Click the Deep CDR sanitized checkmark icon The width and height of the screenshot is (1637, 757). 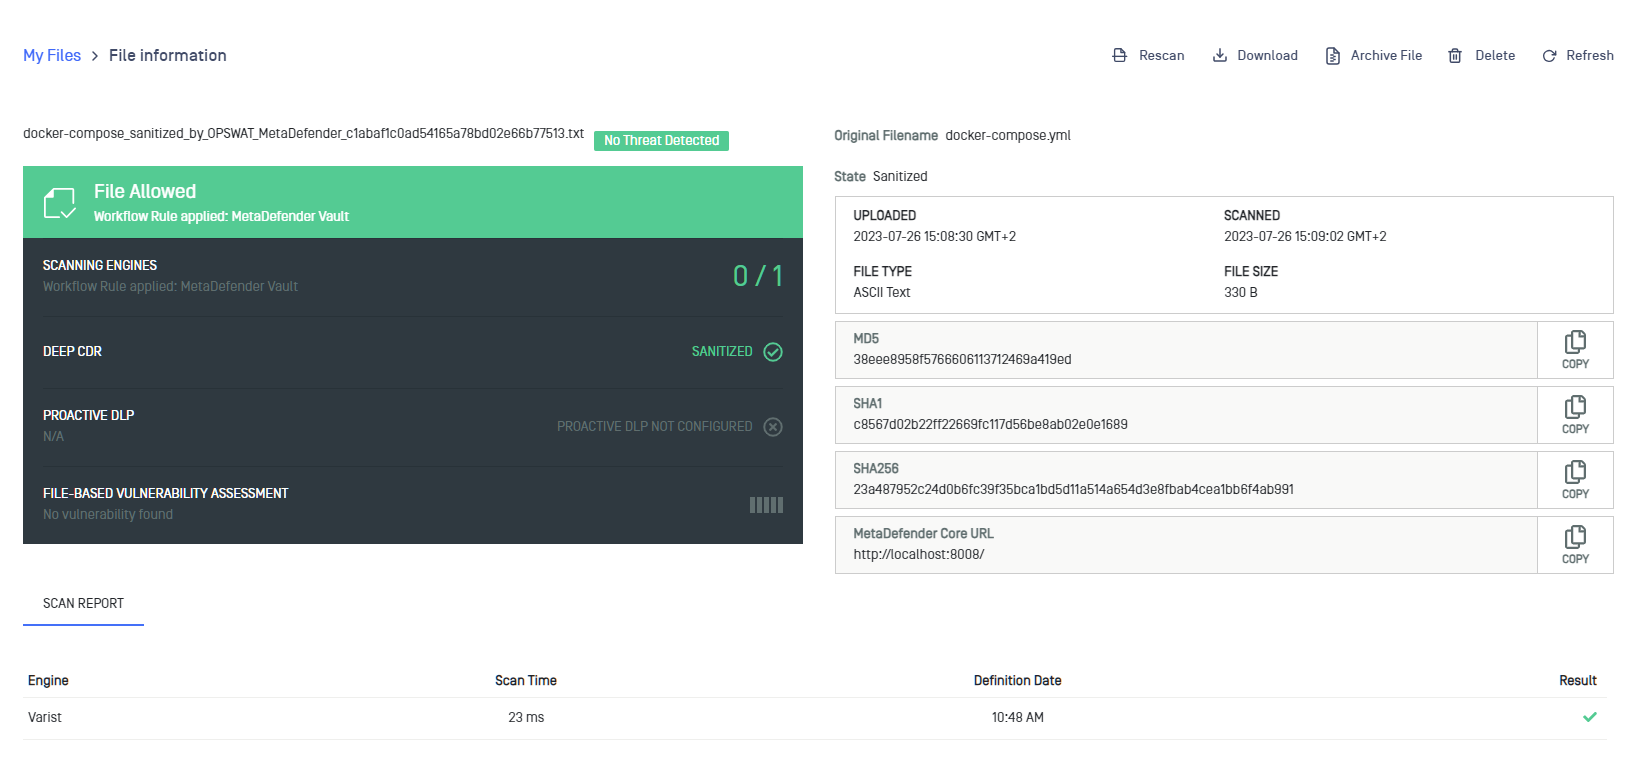pos(773,352)
